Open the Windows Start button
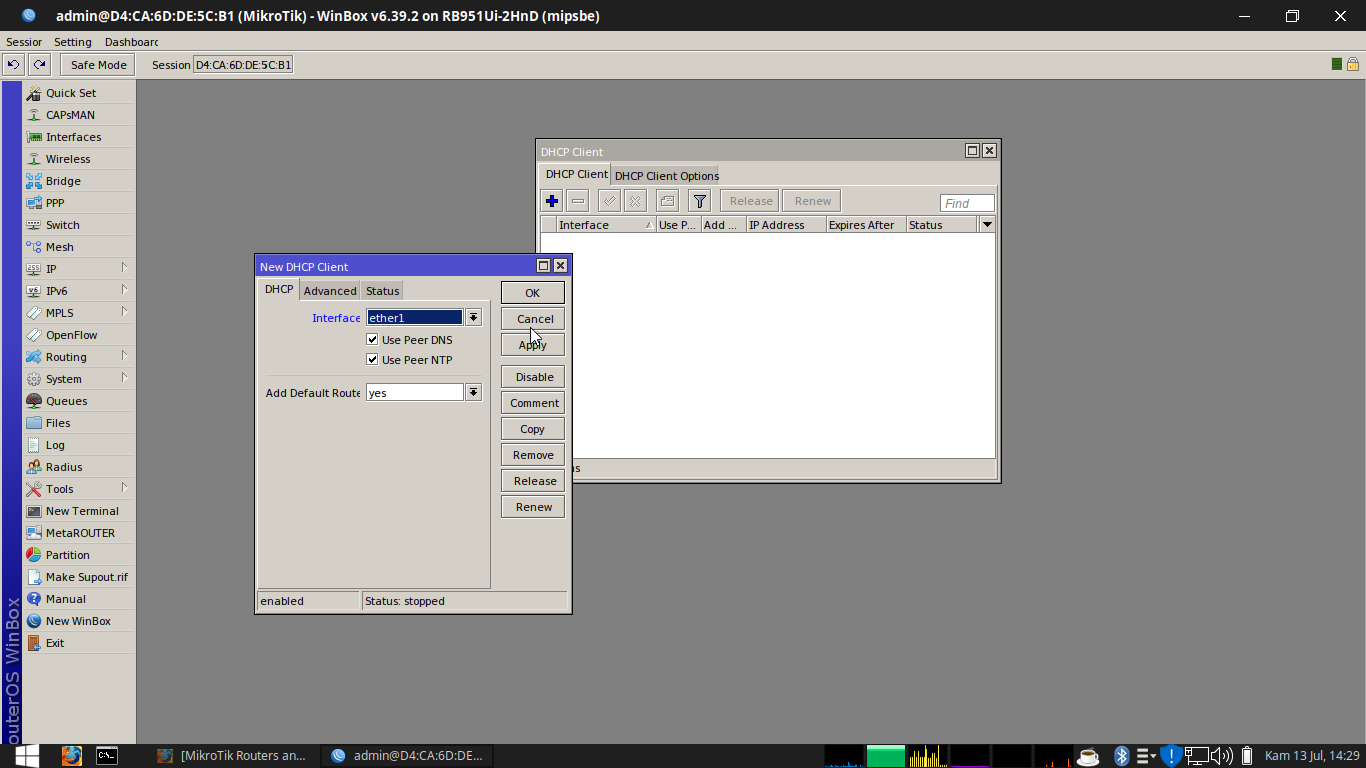This screenshot has height=768, width=1366. pos(27,756)
